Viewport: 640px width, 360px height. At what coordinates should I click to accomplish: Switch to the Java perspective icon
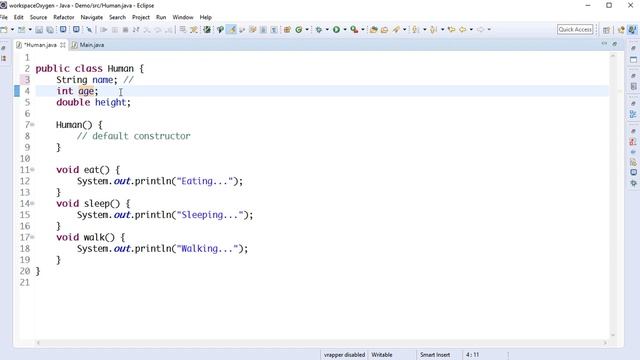pyautogui.click(x=632, y=29)
